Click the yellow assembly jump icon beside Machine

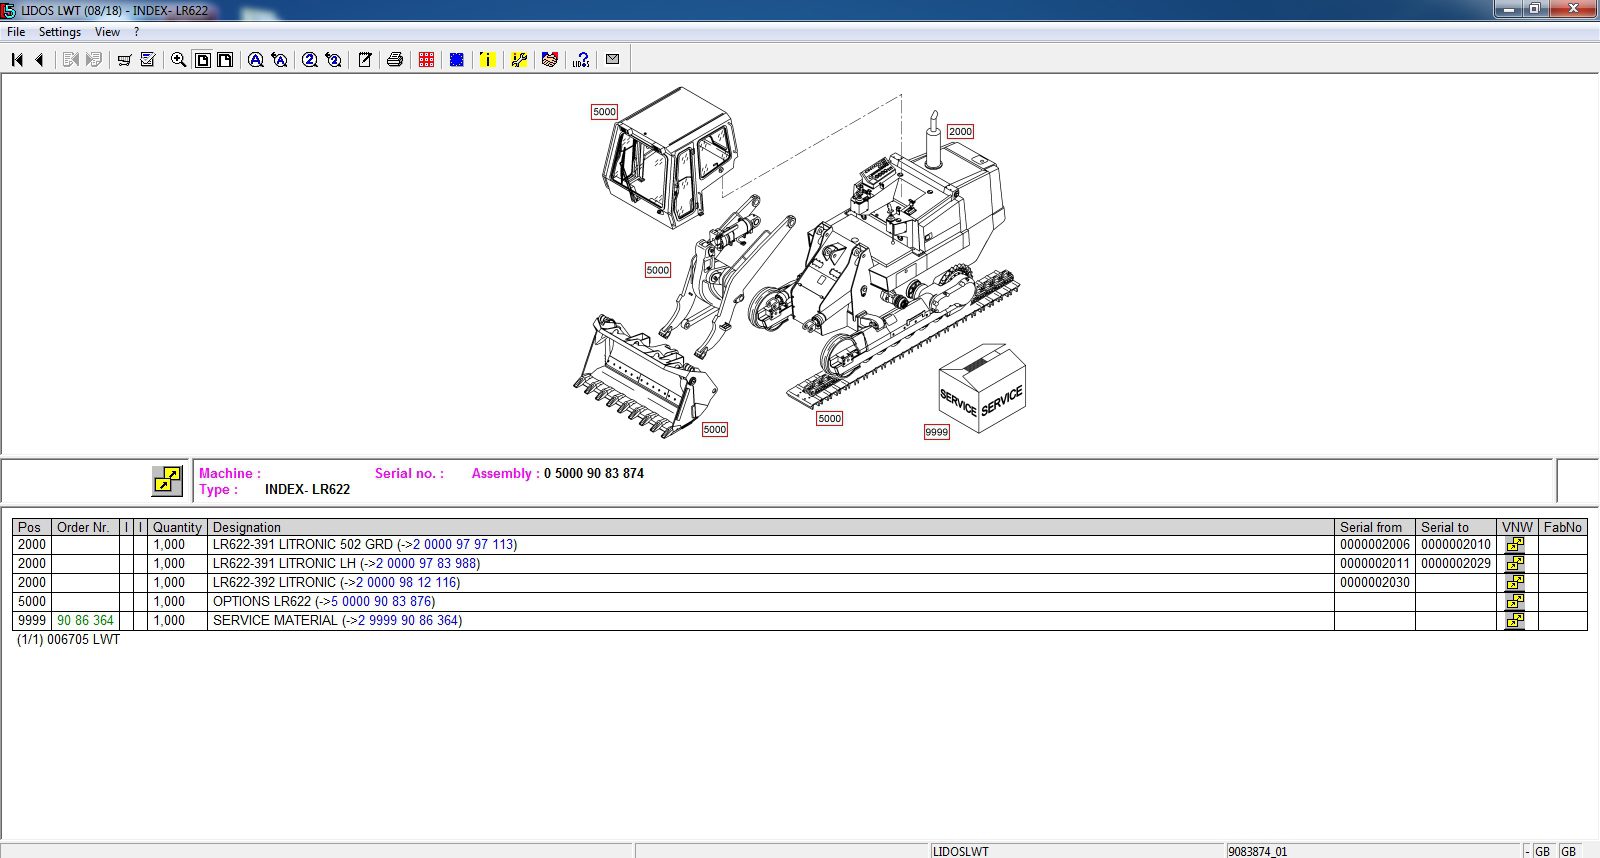click(167, 481)
